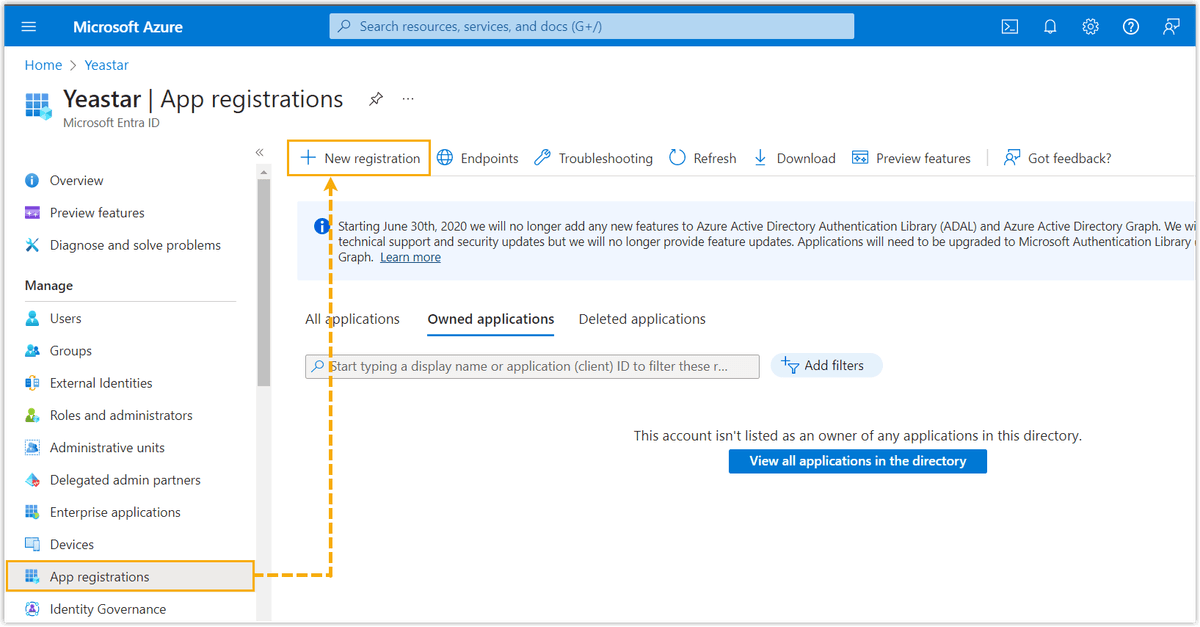Collapse the left navigation pane
The width and height of the screenshot is (1200, 627).
[x=259, y=151]
